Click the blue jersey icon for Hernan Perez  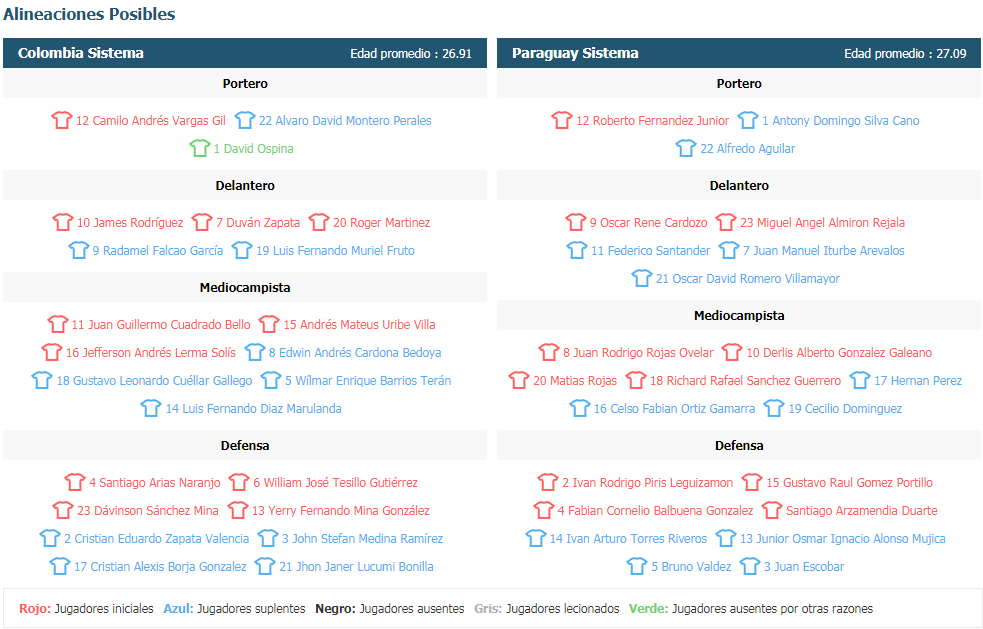pyautogui.click(x=860, y=381)
